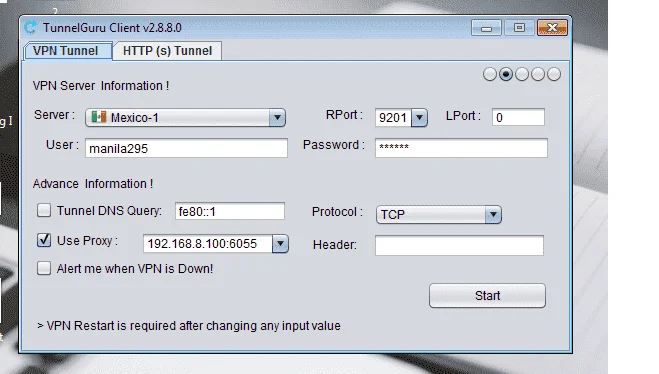659x374 pixels.
Task: Expand the RPort dropdown arrow
Action: tap(419, 118)
